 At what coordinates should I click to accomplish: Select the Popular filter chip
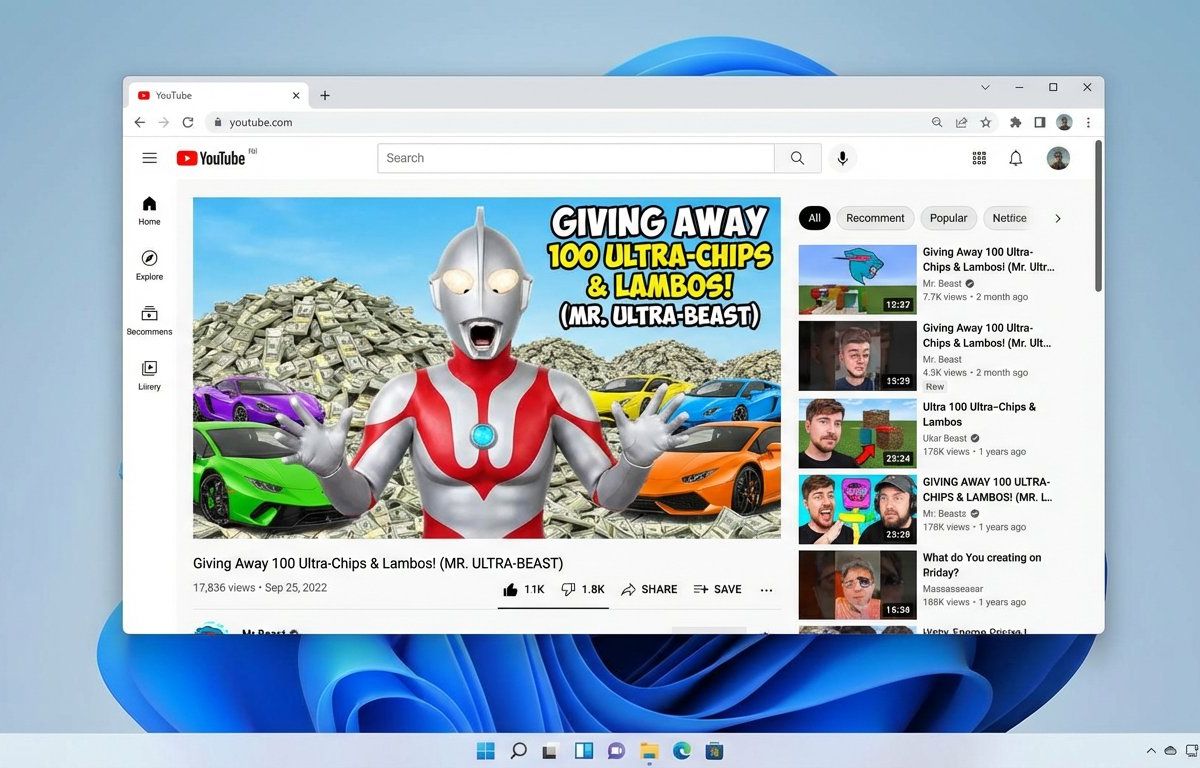tap(948, 218)
